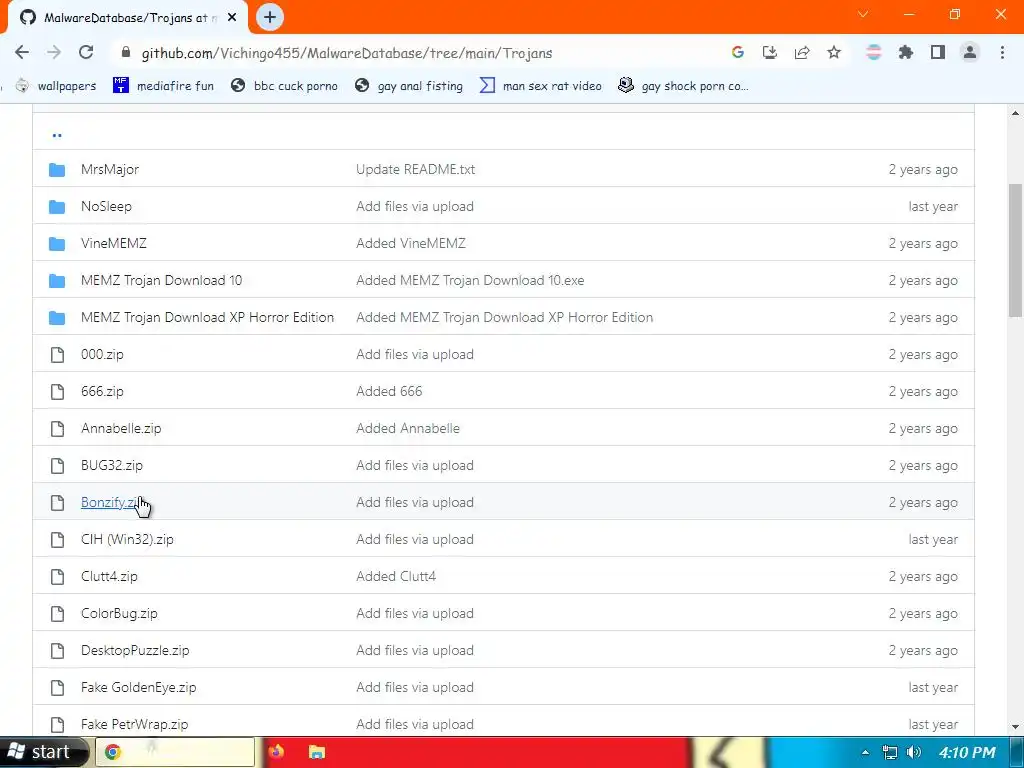Open the Fake GoldenEye.zip file
Viewport: 1024px width, 768px height.
138,688
